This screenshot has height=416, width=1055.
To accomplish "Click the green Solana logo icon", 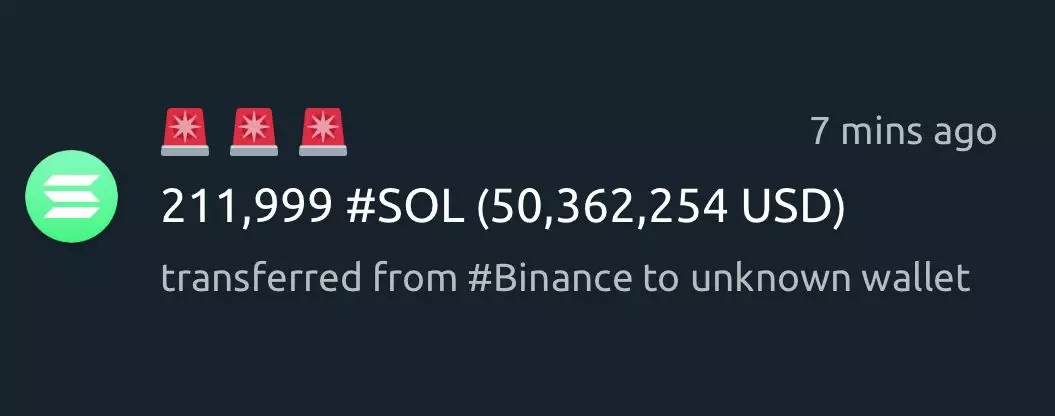I will pyautogui.click(x=71, y=197).
